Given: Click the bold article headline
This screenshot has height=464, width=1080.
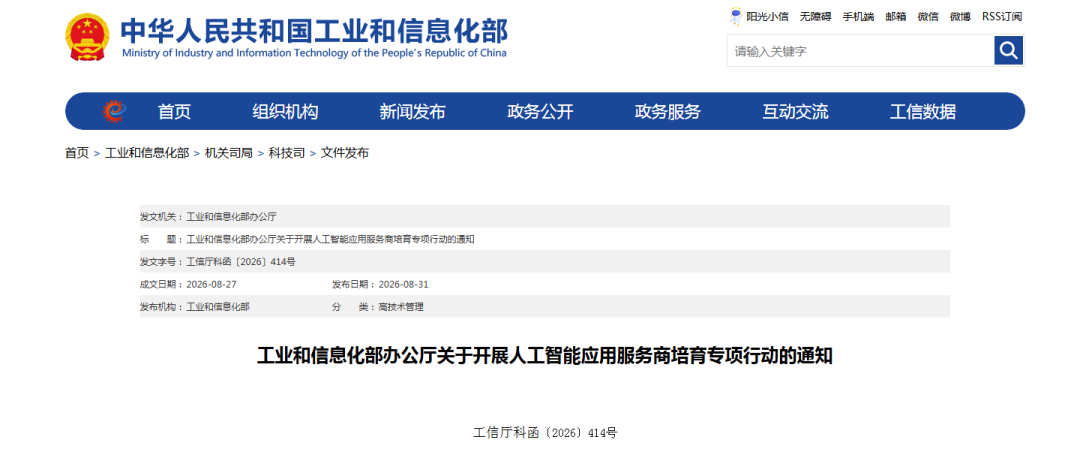Looking at the screenshot, I should coord(544,356).
